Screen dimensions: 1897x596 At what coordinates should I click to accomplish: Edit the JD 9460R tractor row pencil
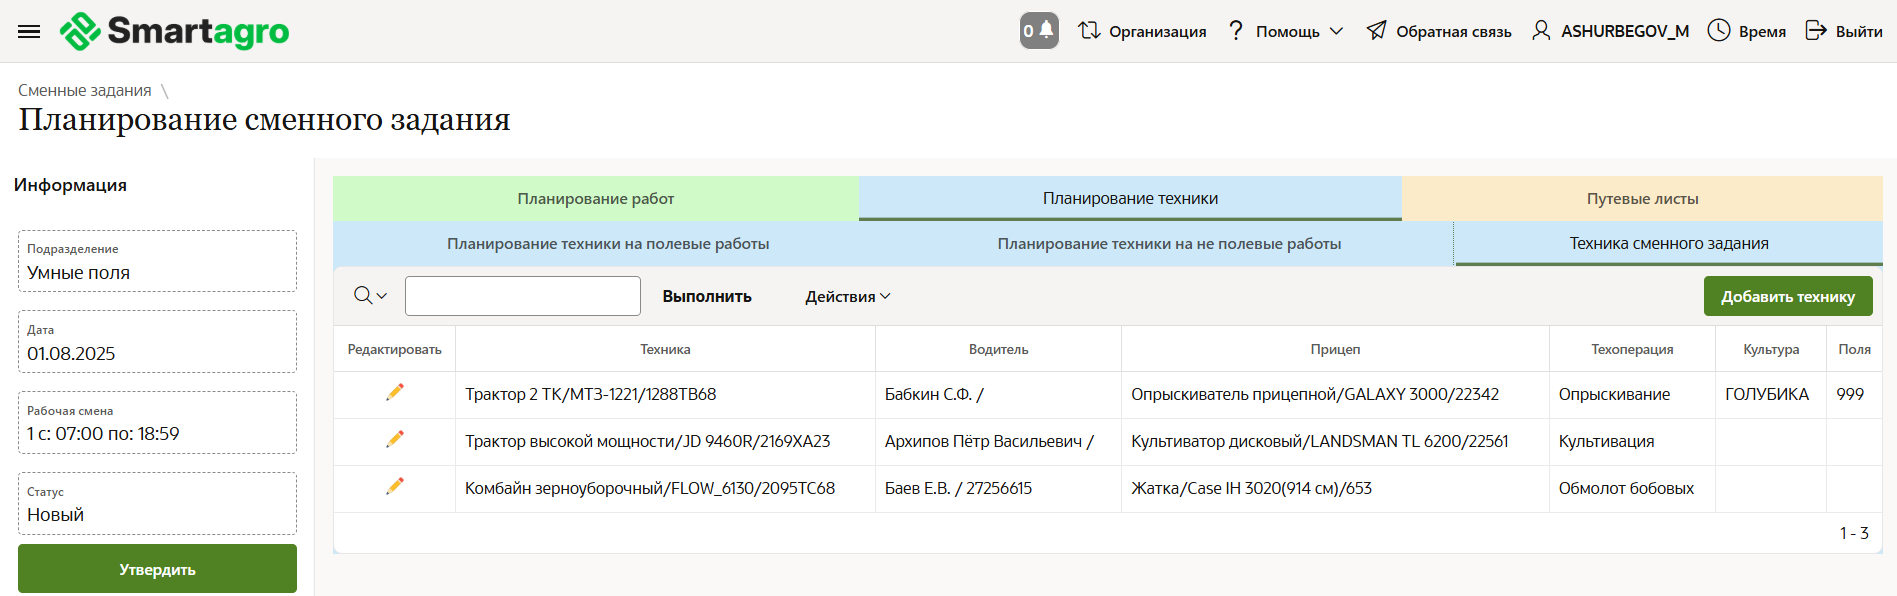395,439
